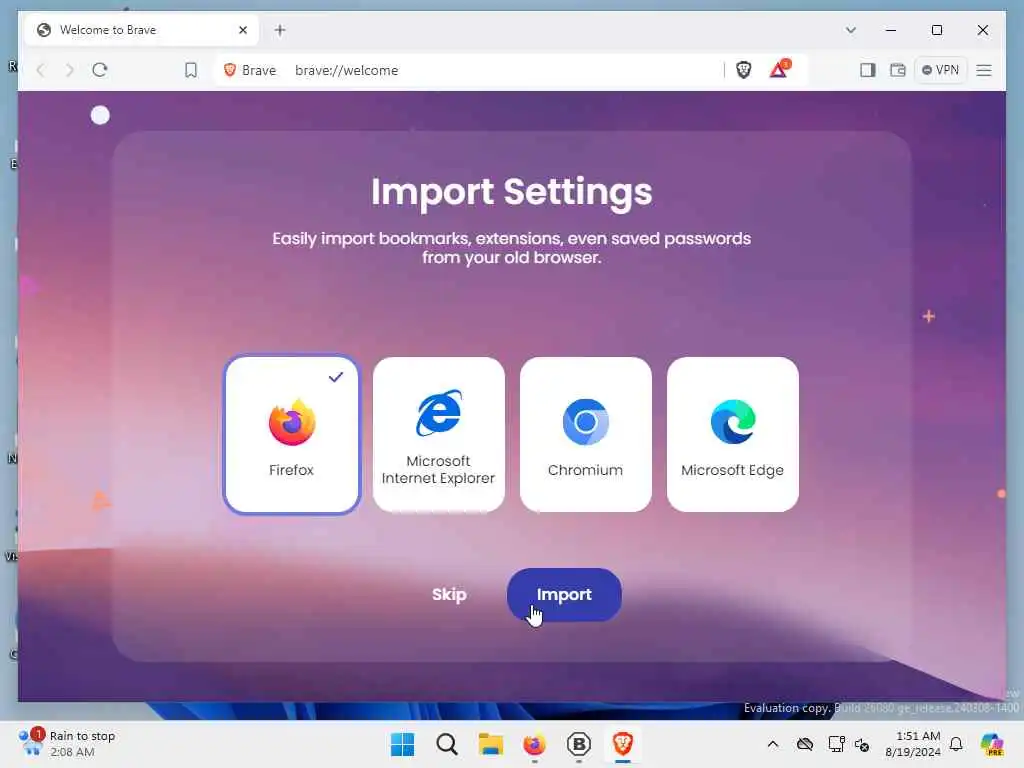This screenshot has width=1024, height=768.
Task: Bookmark this page with bookmark icon
Action: (x=191, y=70)
